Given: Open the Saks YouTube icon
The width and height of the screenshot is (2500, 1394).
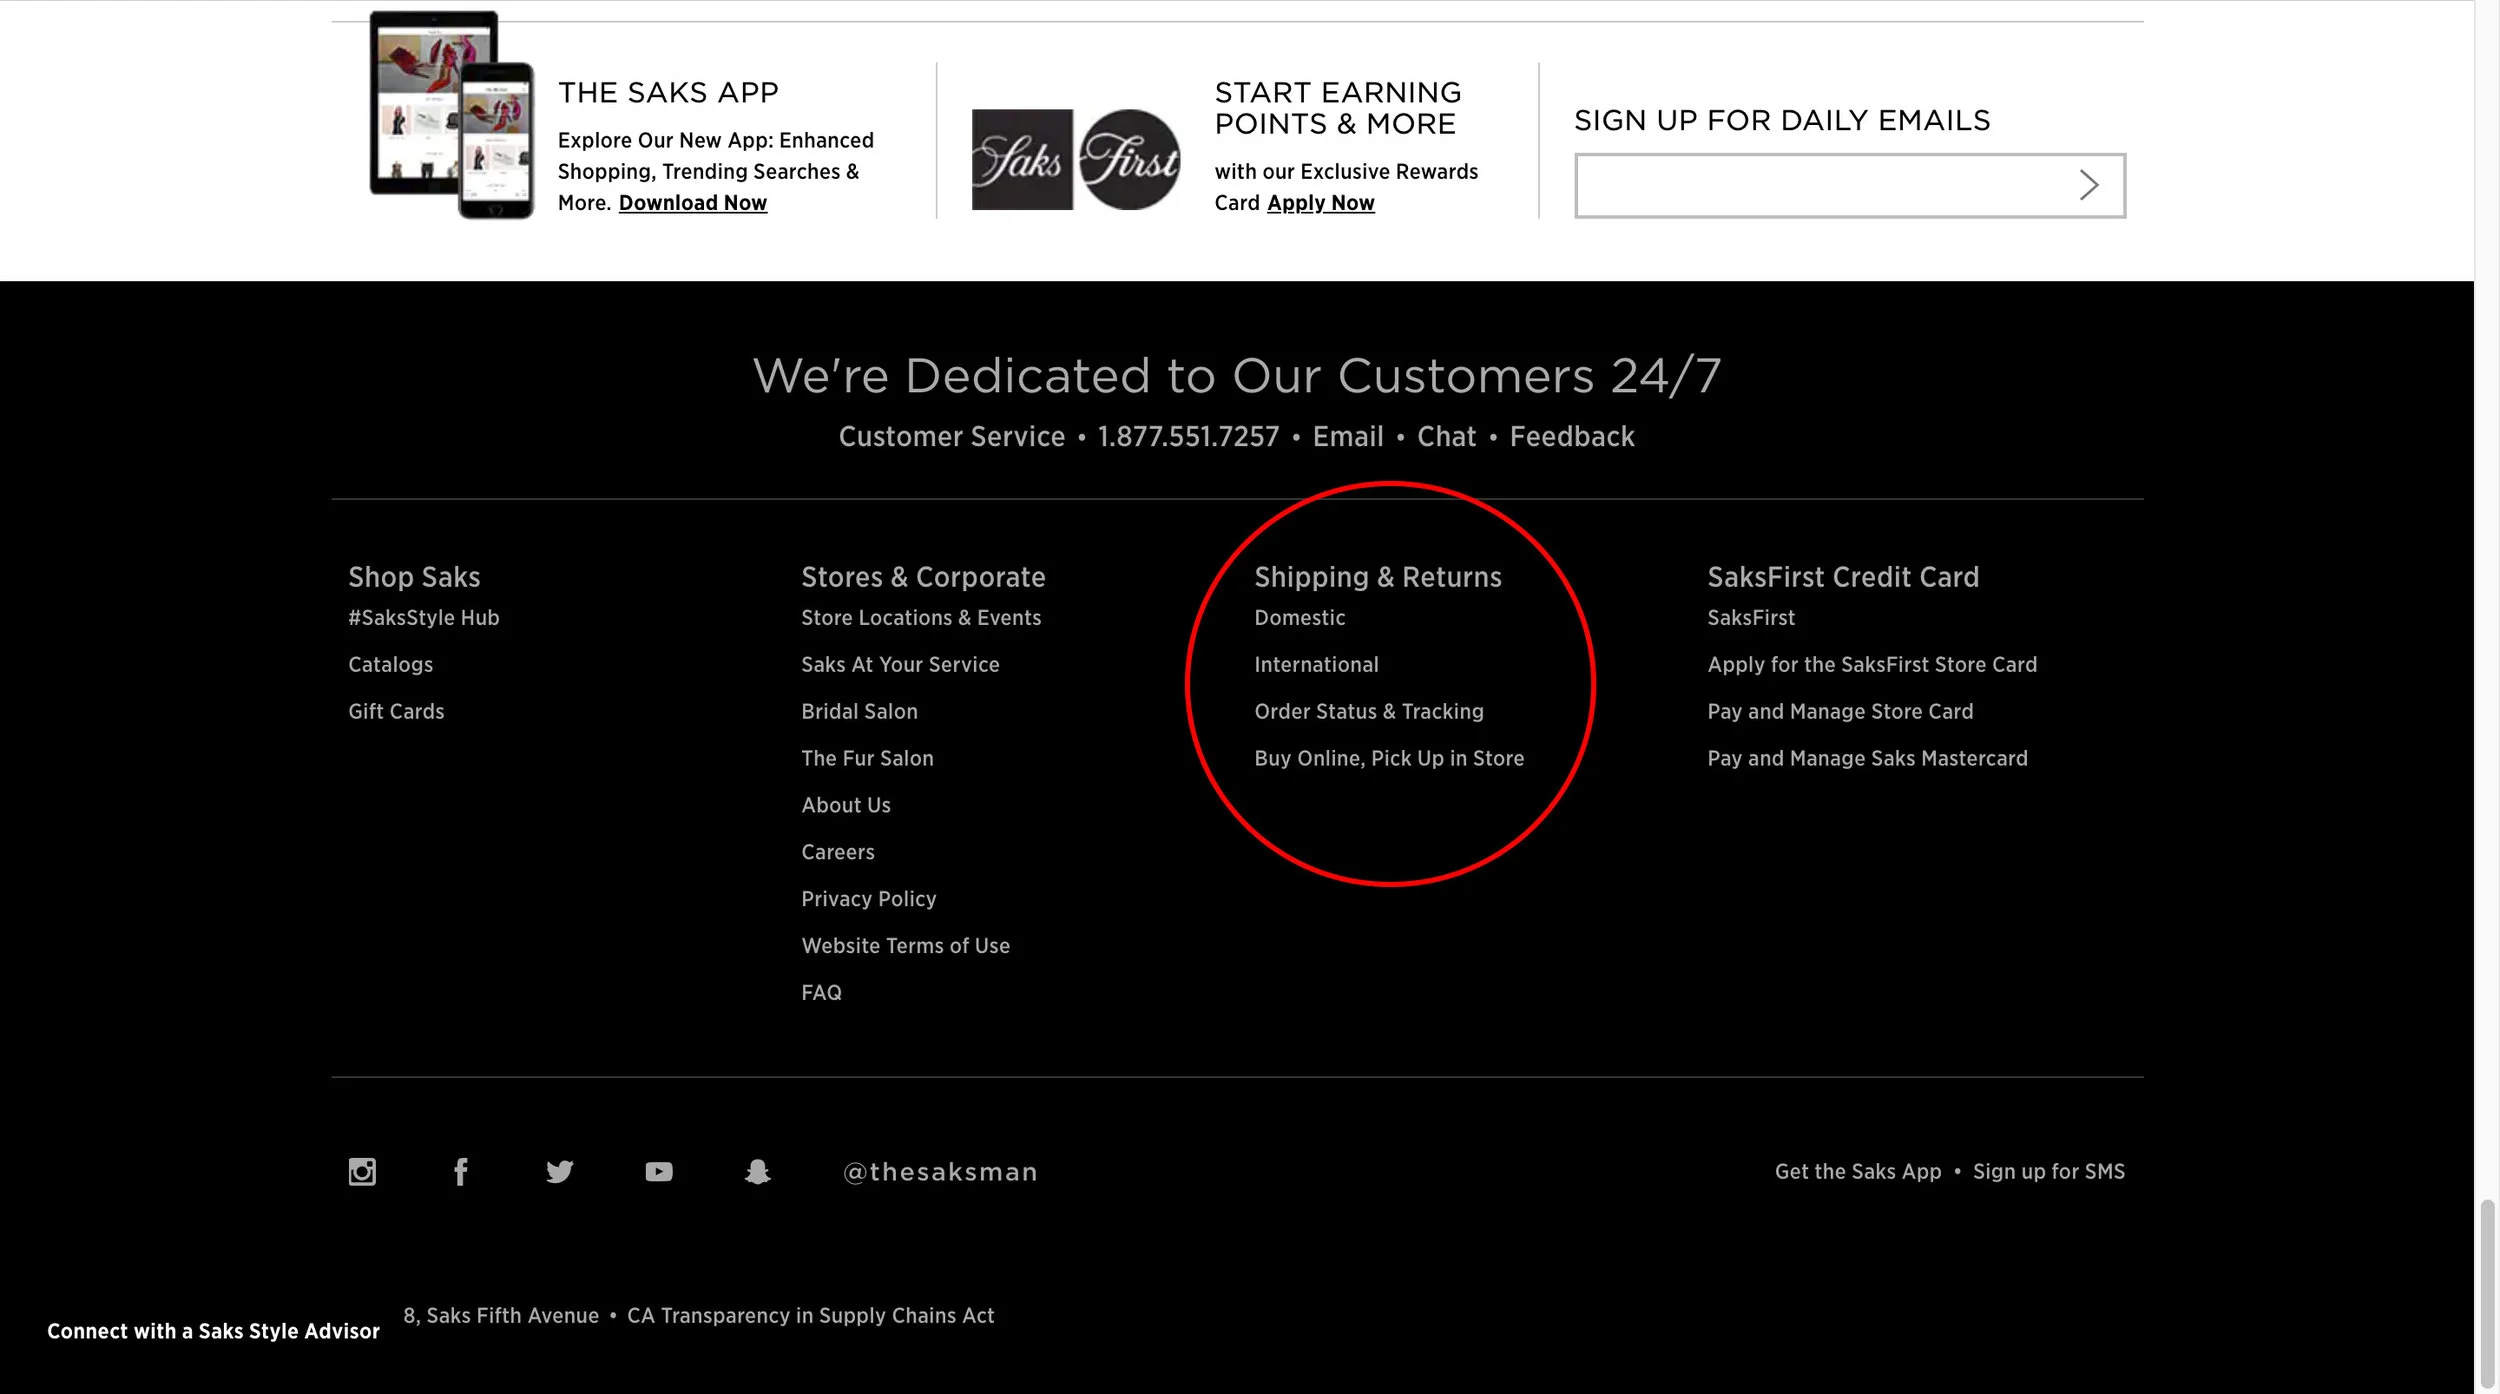Looking at the screenshot, I should click(x=659, y=1171).
